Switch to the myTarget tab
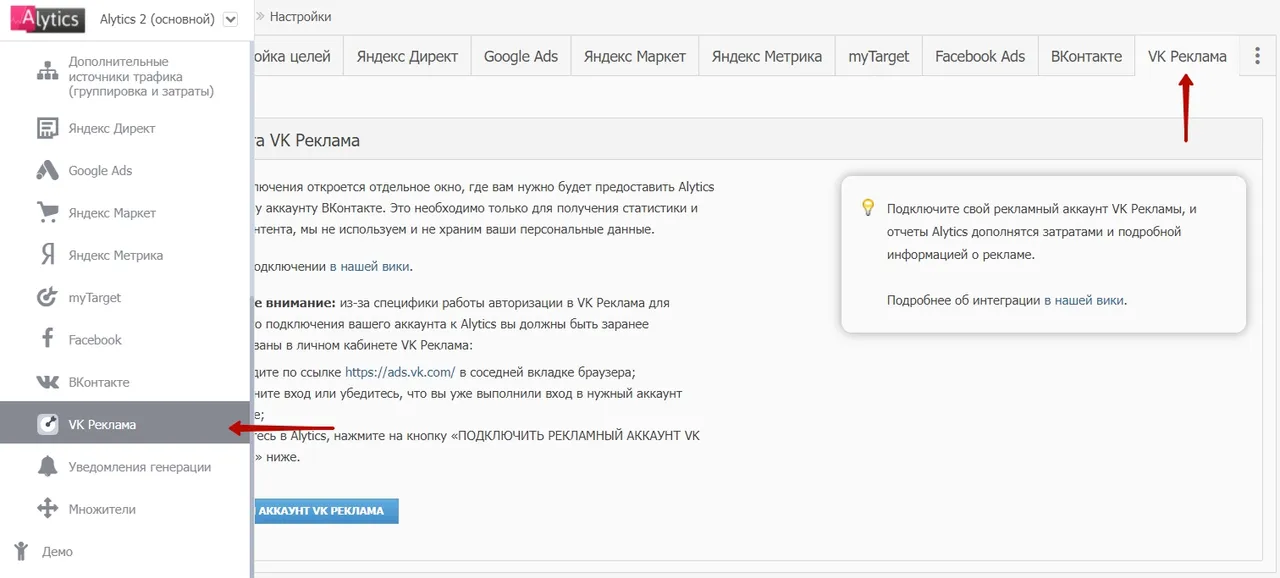Viewport: 1280px width, 578px height. [x=879, y=56]
